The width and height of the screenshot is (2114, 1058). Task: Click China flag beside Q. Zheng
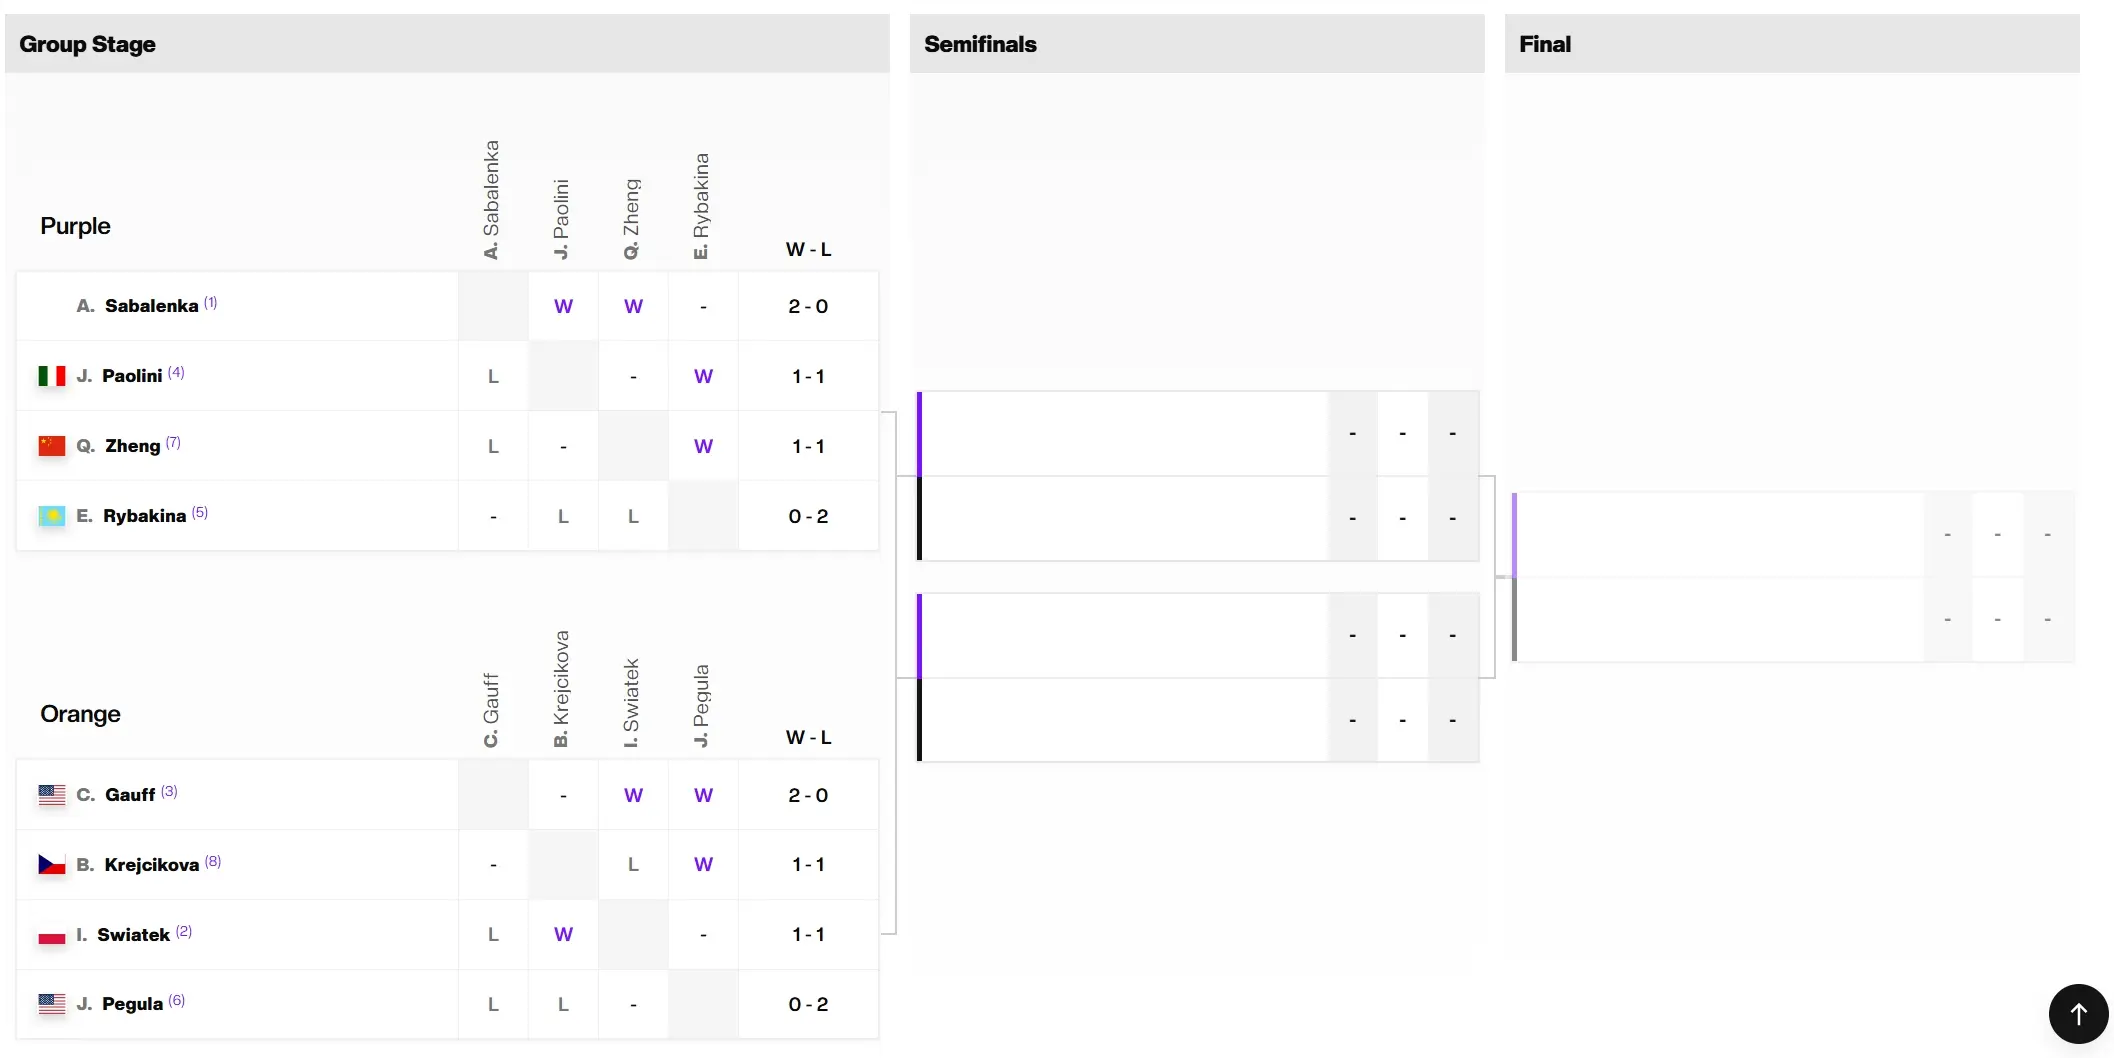[52, 446]
